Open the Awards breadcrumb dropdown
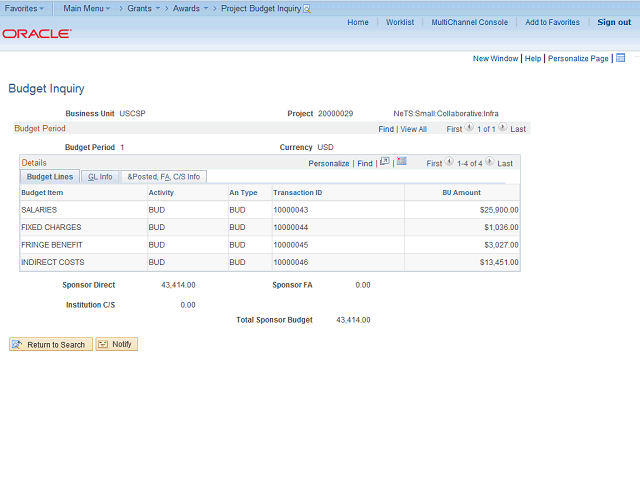640x480 pixels. 192,8
